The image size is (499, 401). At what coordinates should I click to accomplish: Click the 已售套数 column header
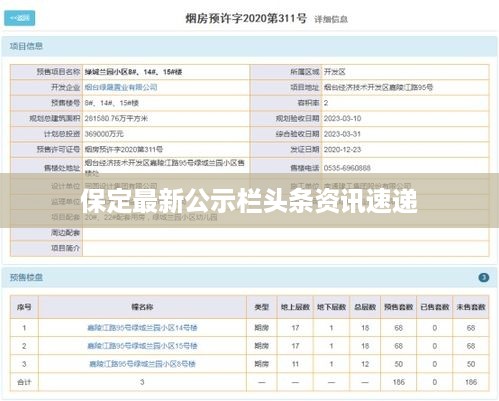tap(435, 307)
